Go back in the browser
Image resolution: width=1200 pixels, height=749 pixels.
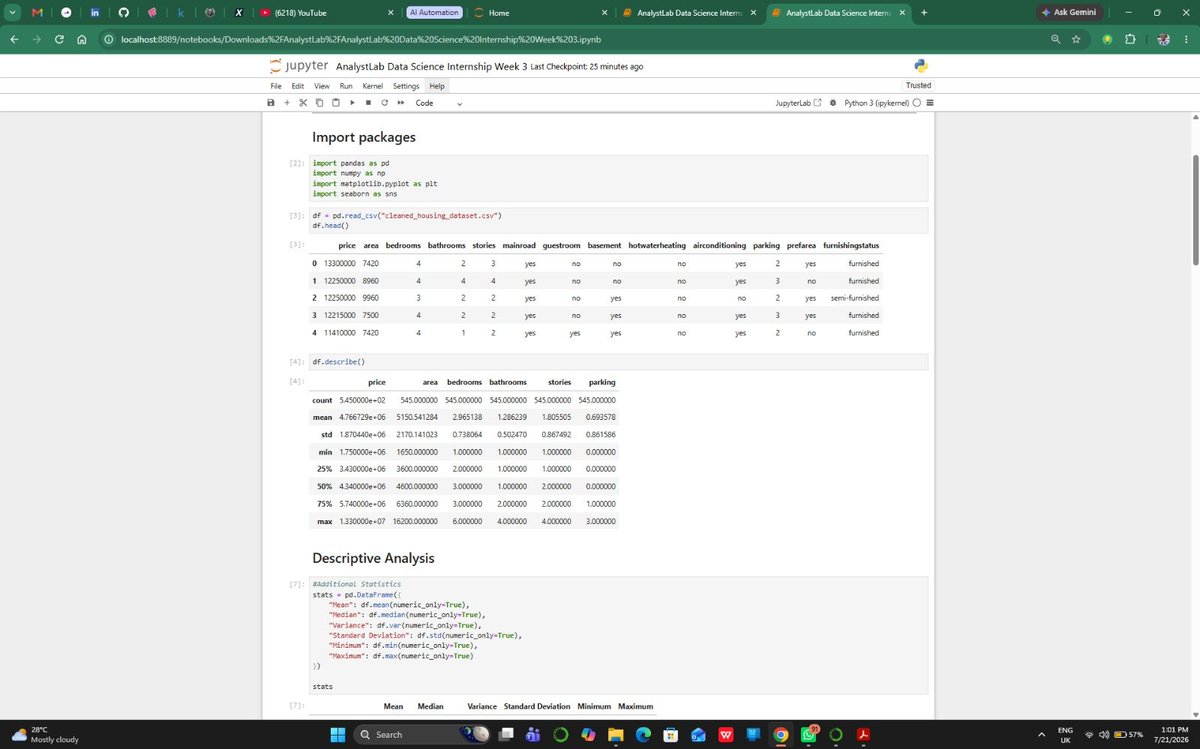point(15,39)
